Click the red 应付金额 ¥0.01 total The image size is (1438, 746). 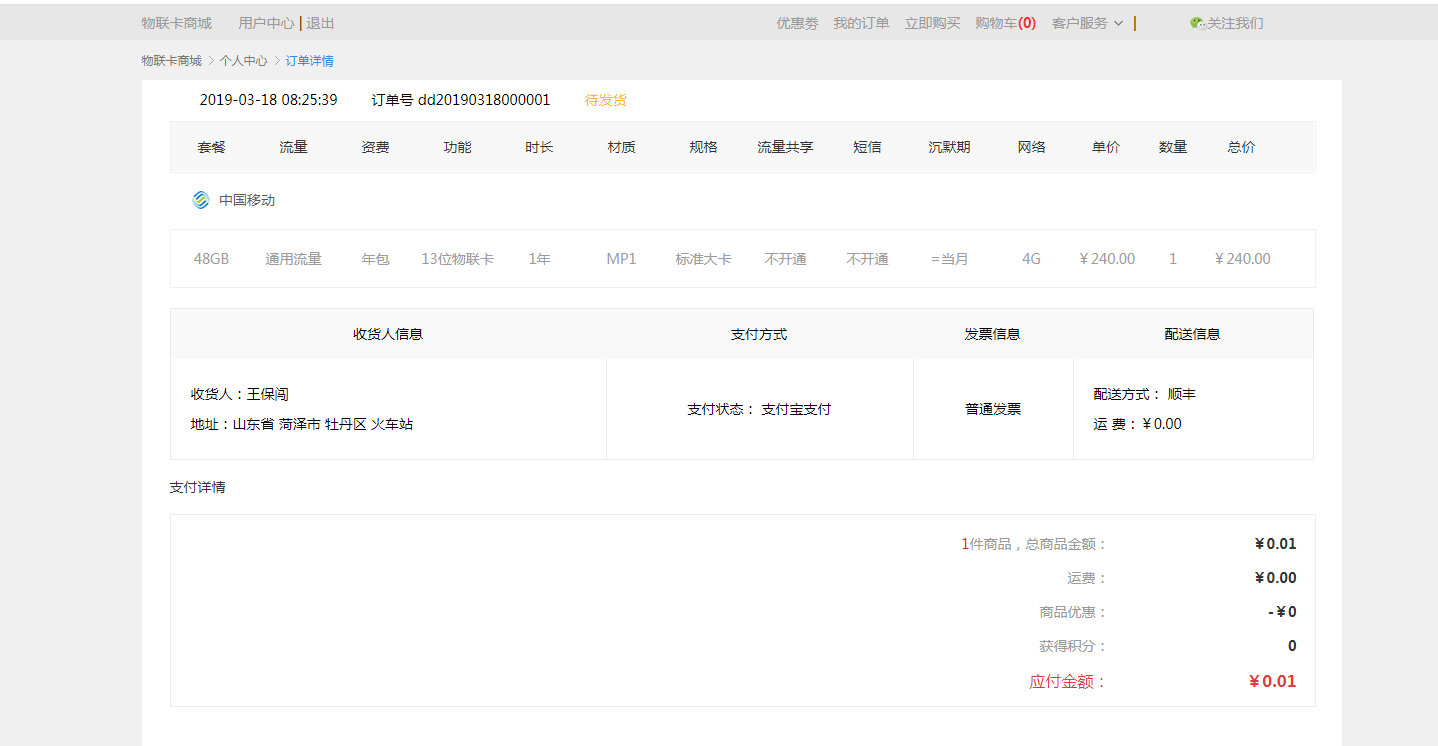pos(1271,682)
